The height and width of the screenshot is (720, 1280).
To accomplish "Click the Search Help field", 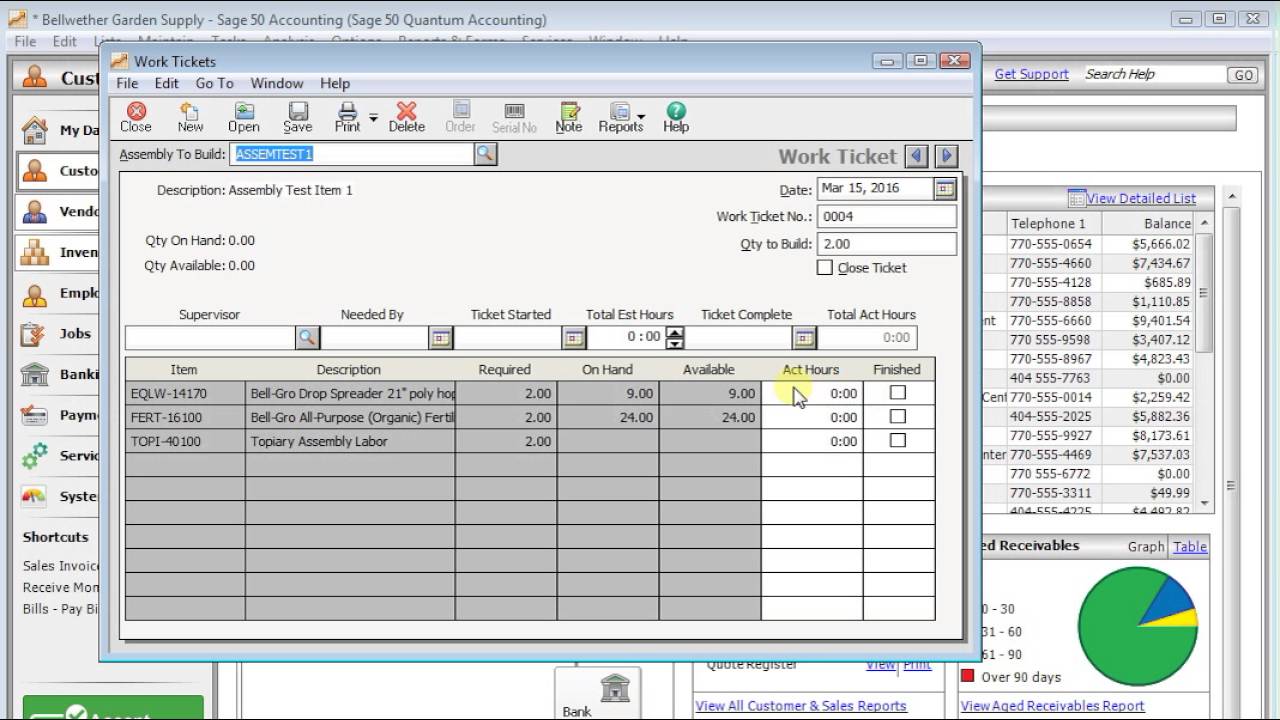I will click(1154, 74).
